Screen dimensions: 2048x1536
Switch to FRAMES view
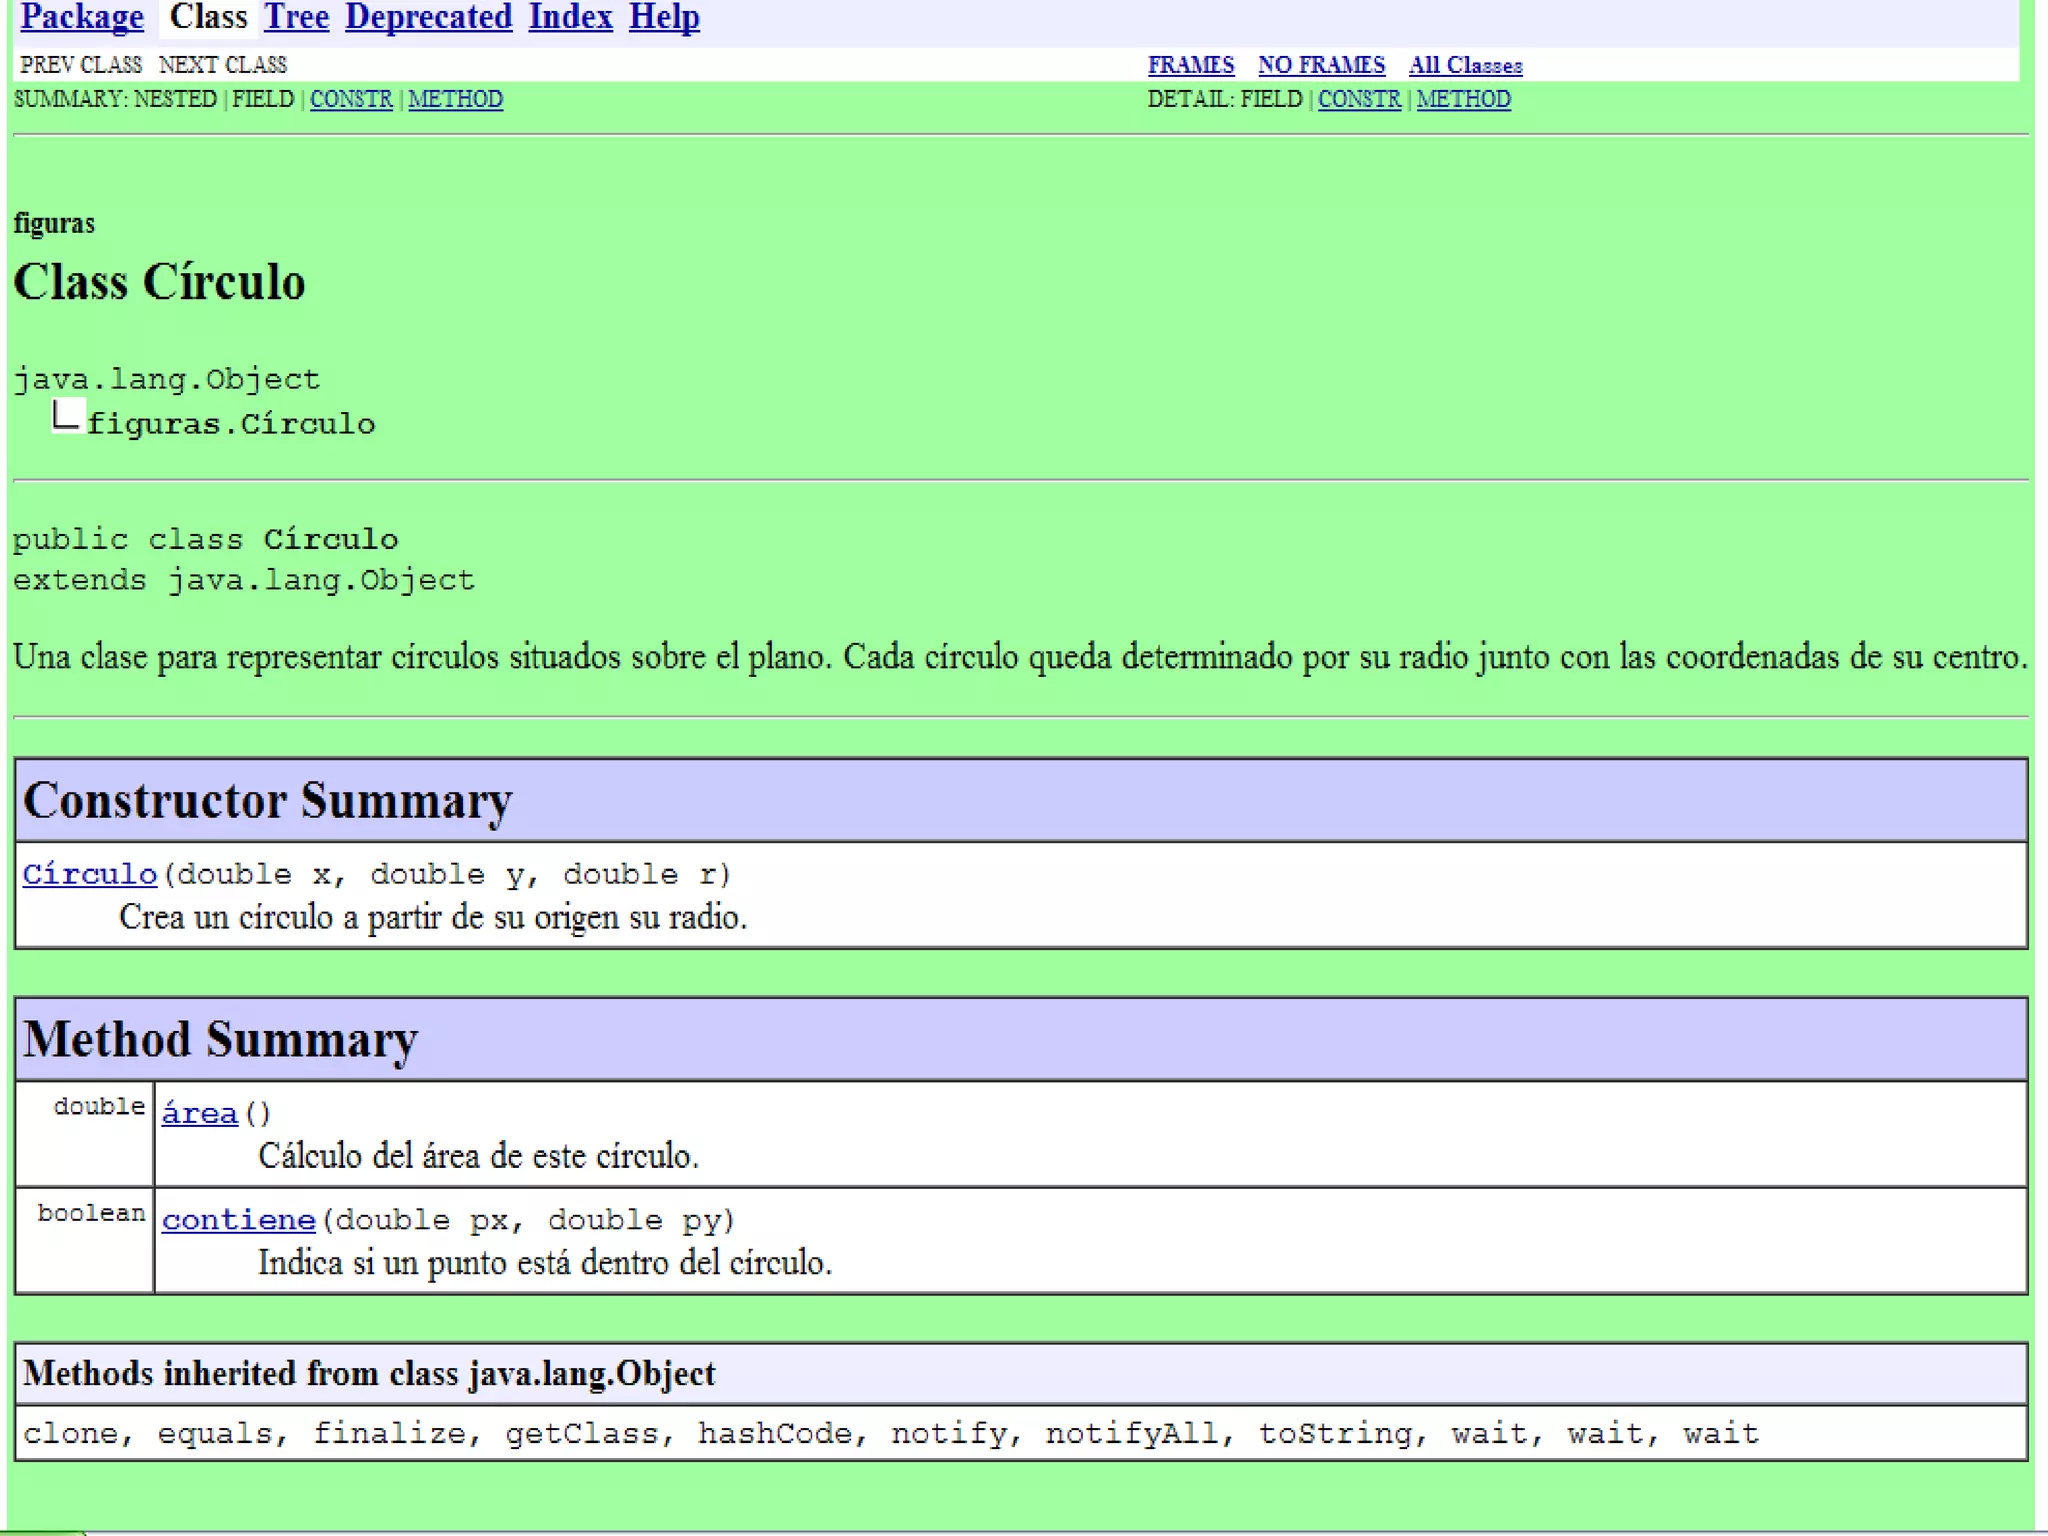(1190, 65)
